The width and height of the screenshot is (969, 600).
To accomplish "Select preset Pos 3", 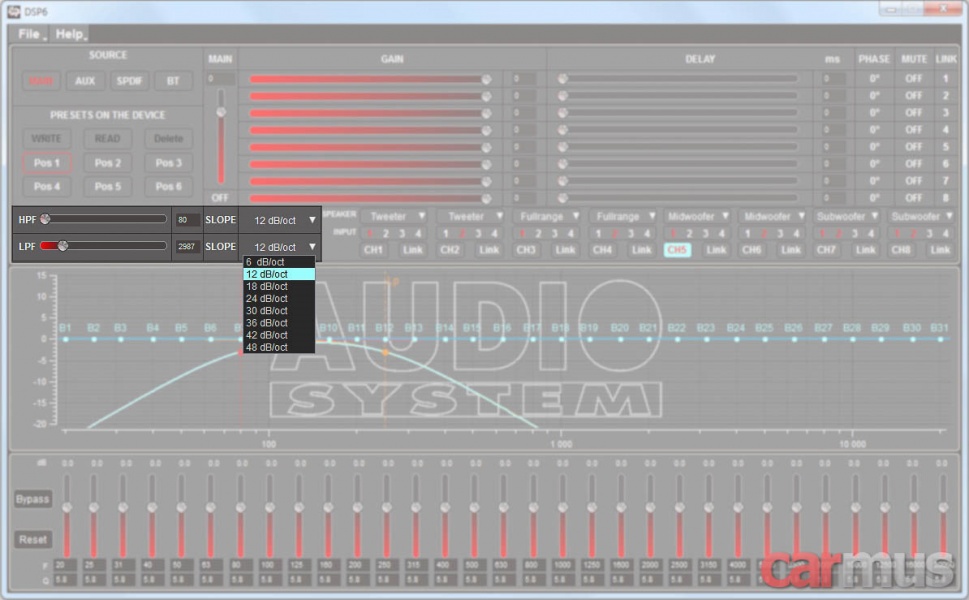I will [169, 163].
